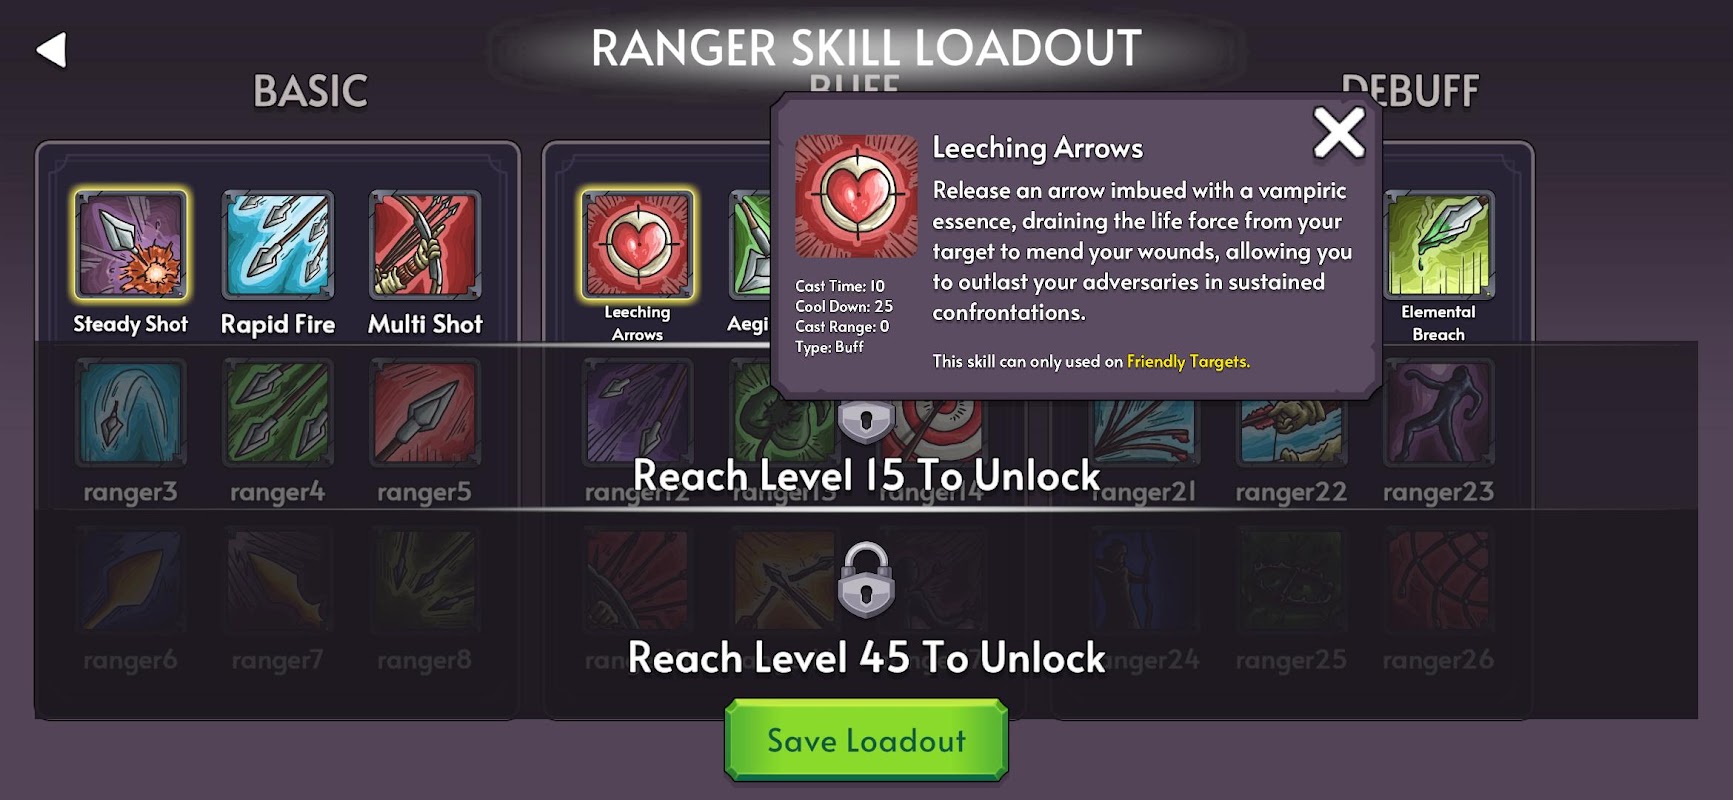The image size is (1733, 800).
Task: Tap the large Leeching Arrows tooltip image
Action: [856, 196]
